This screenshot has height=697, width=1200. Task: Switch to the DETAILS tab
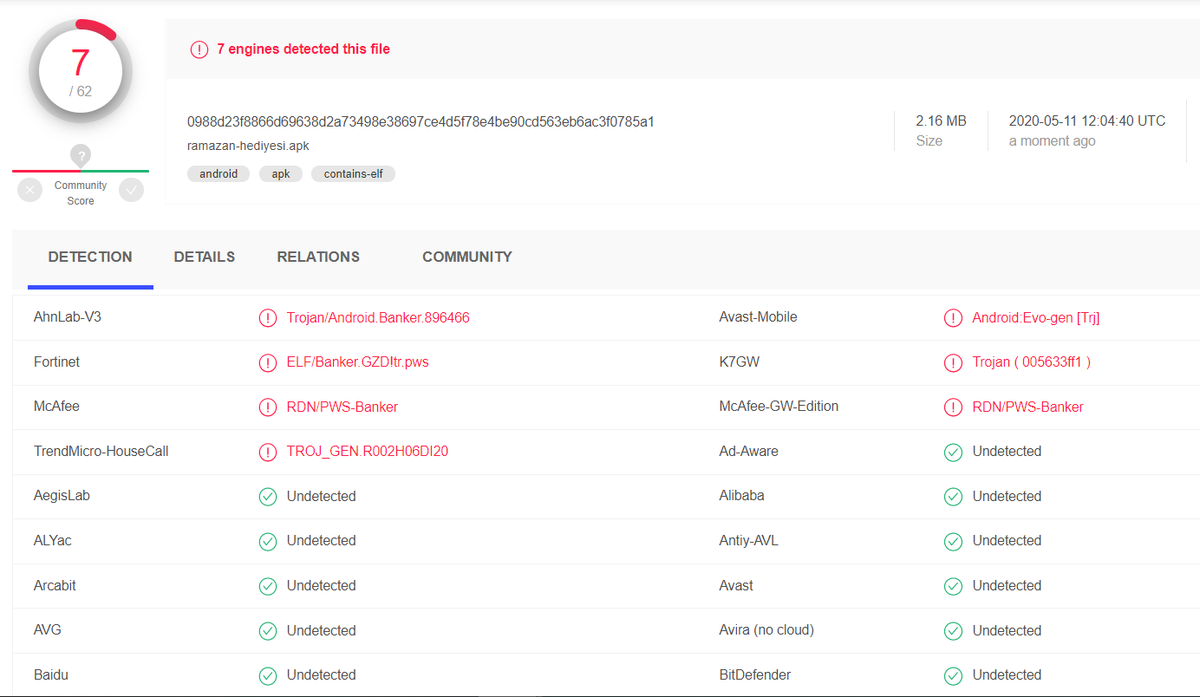coord(204,257)
